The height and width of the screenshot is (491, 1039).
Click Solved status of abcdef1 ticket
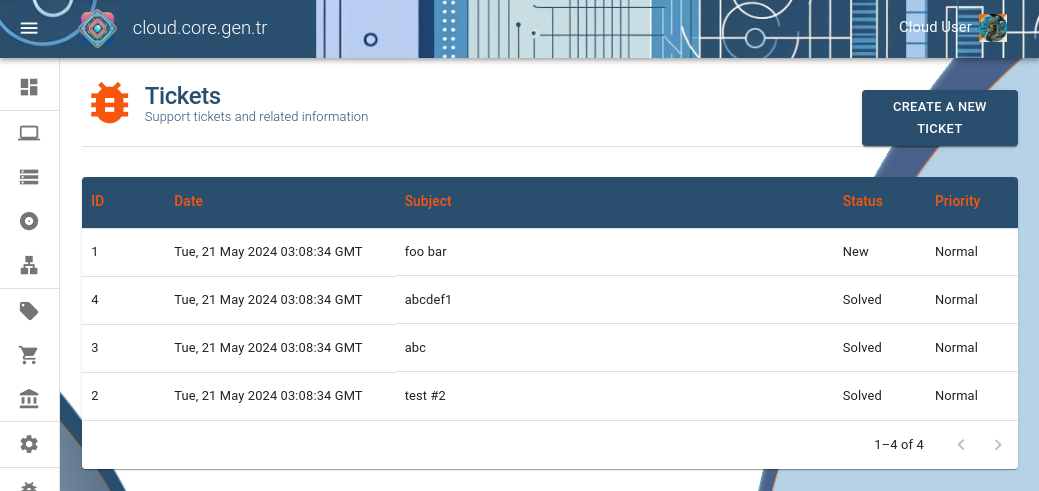pos(862,300)
